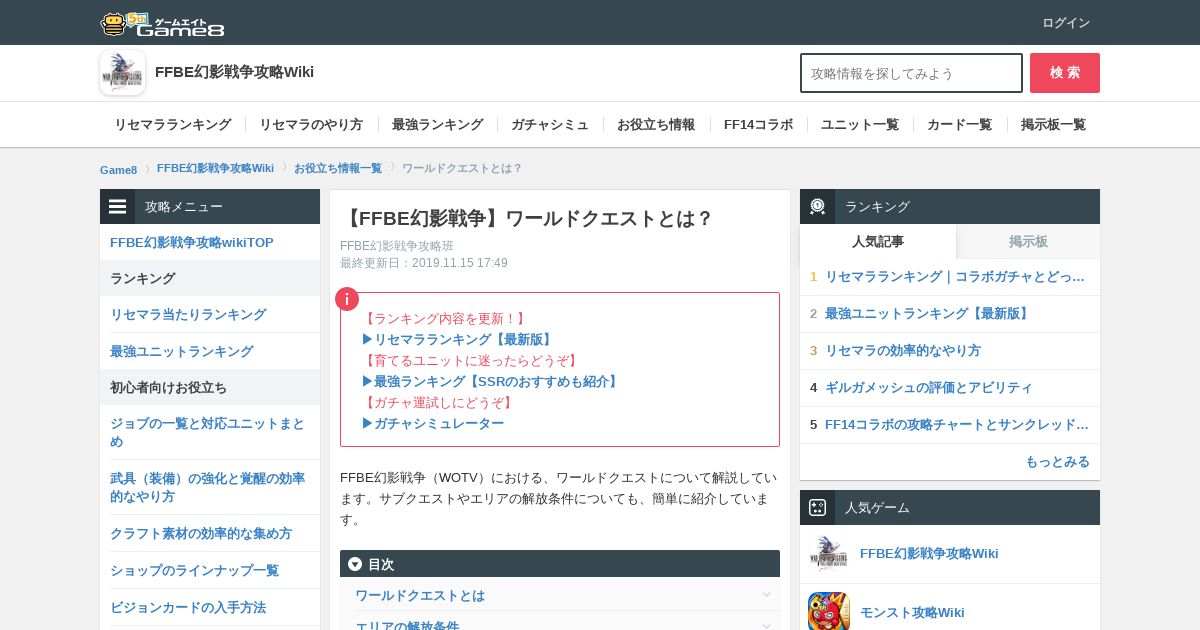Image resolution: width=1200 pixels, height=630 pixels.
Task: Open 武具（装備）の強化と覚醒 sidebar link
Action: [x=208, y=487]
